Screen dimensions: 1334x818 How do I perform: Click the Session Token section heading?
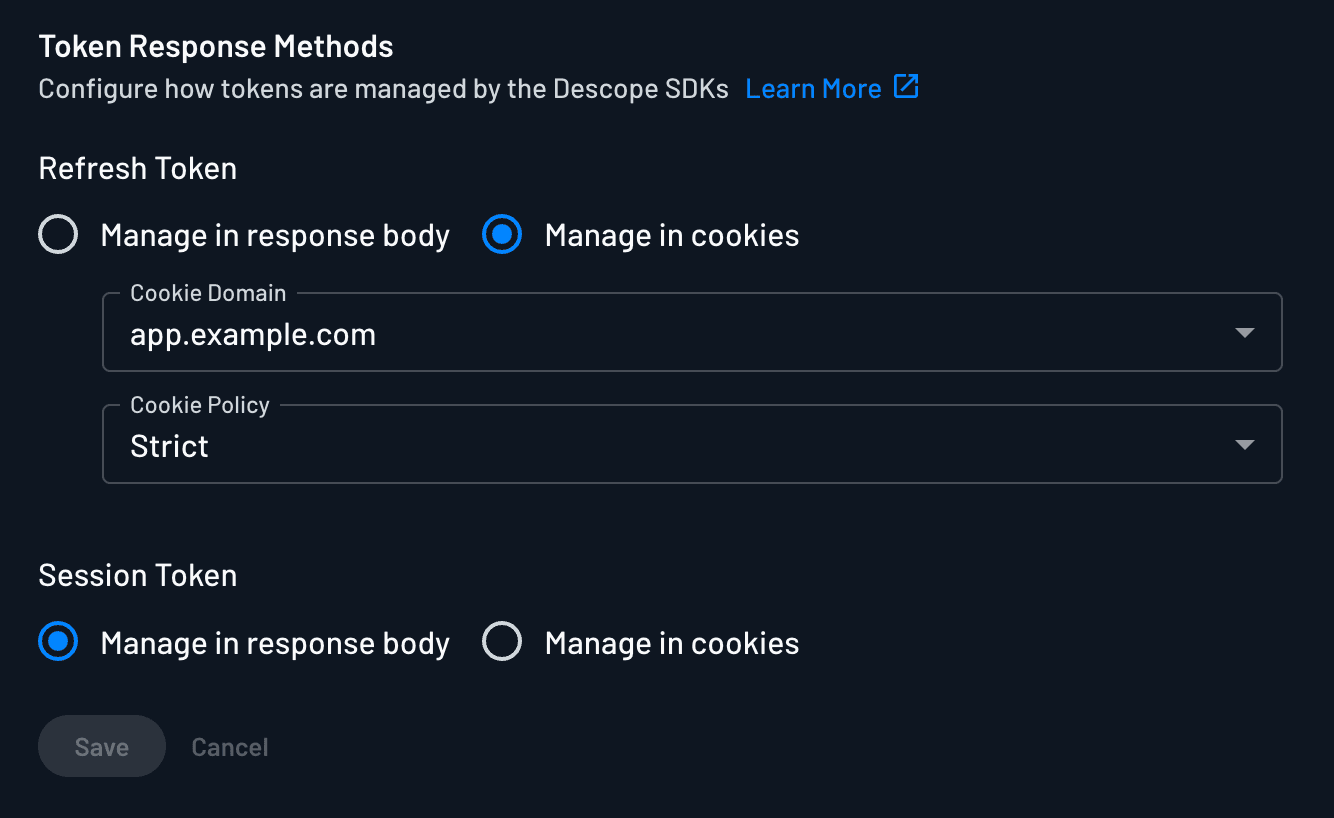tap(137, 575)
